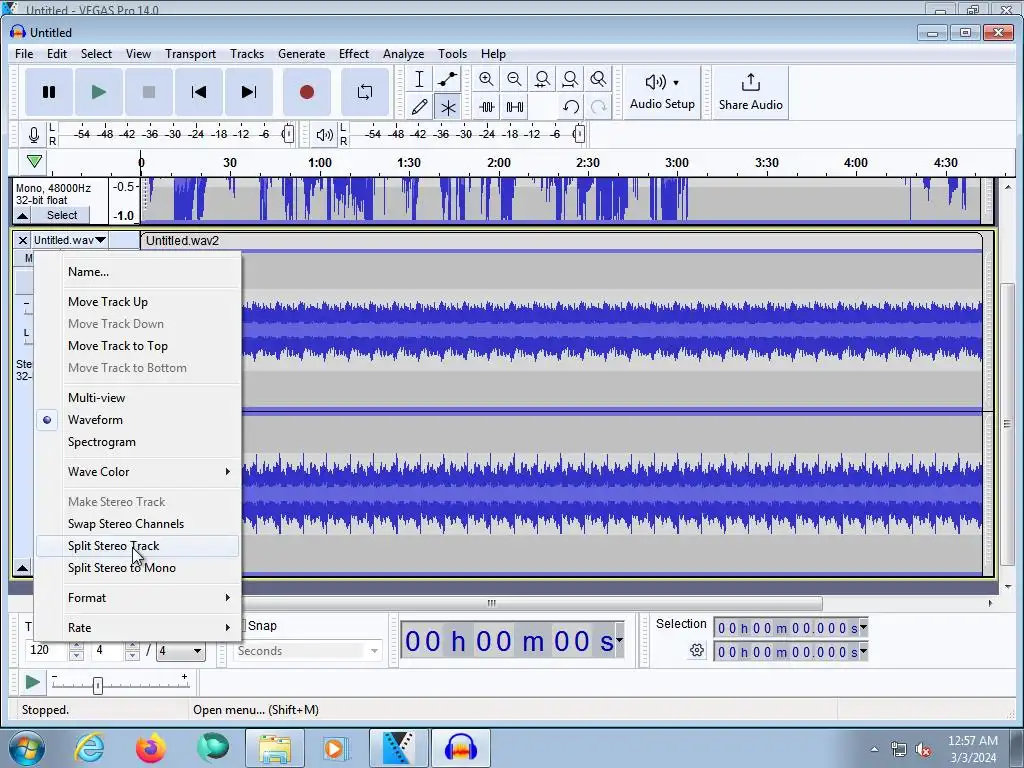Open the Untitled.wav track dropdown
This screenshot has height=768, width=1024.
tap(70, 240)
